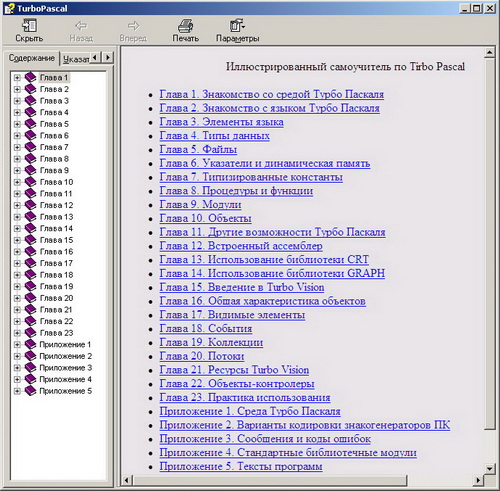Click the Скрыть (Hide) toolbar icon

(x=29, y=25)
